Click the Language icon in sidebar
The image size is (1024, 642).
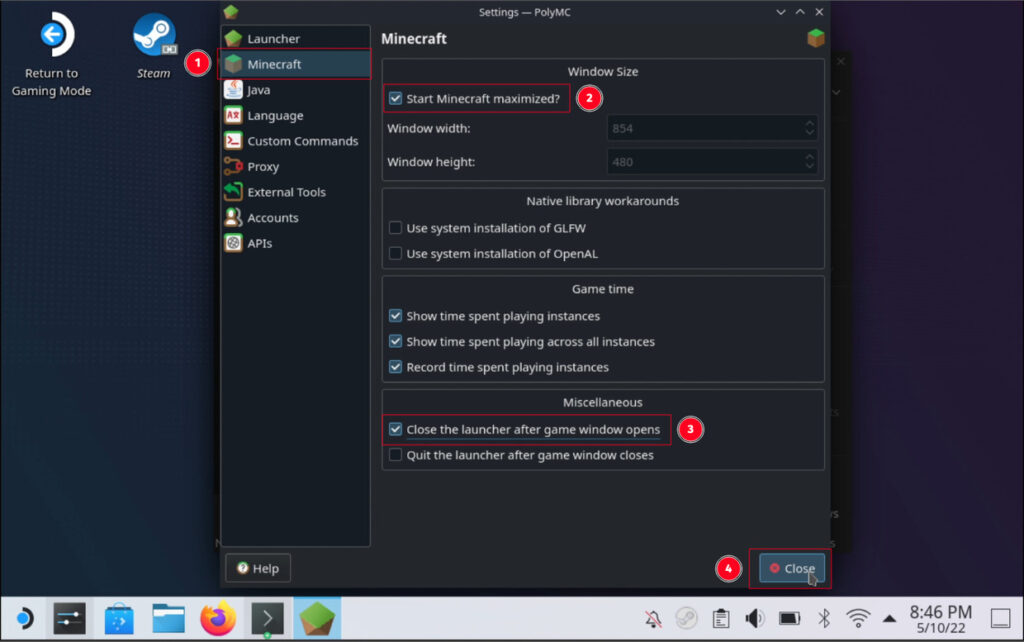pos(233,116)
